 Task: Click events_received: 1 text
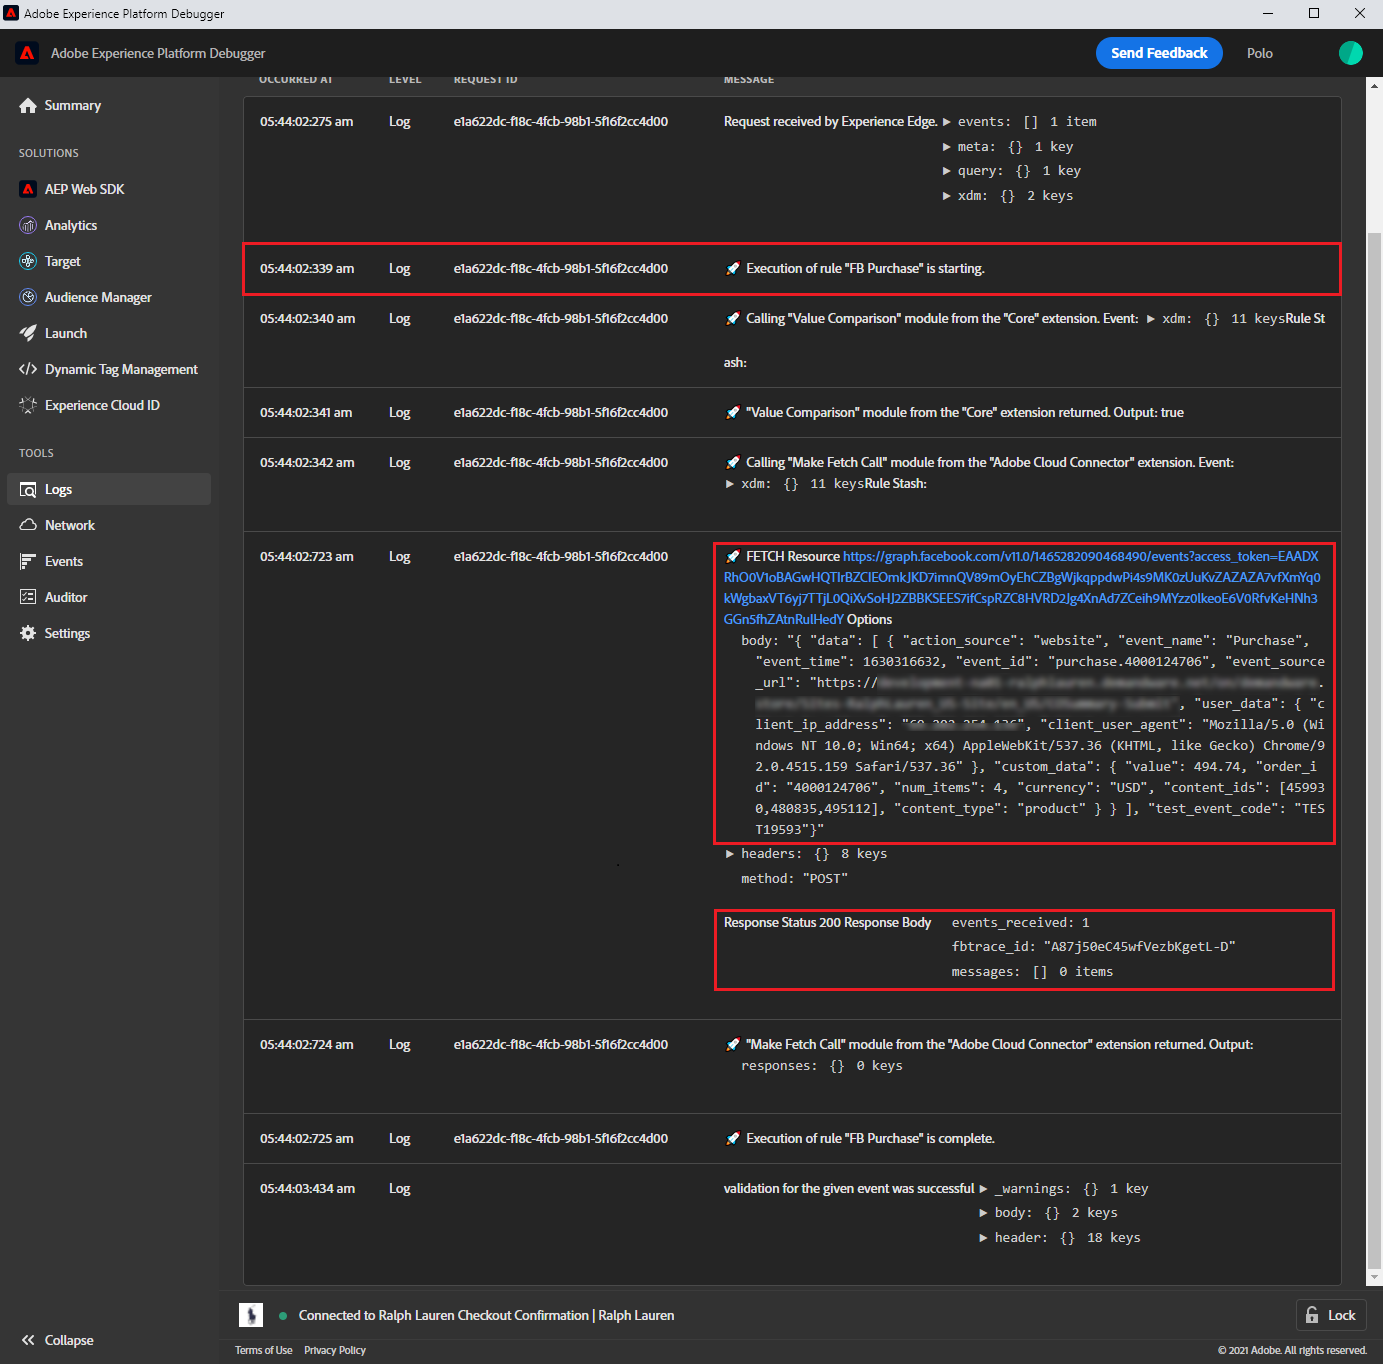[1020, 922]
